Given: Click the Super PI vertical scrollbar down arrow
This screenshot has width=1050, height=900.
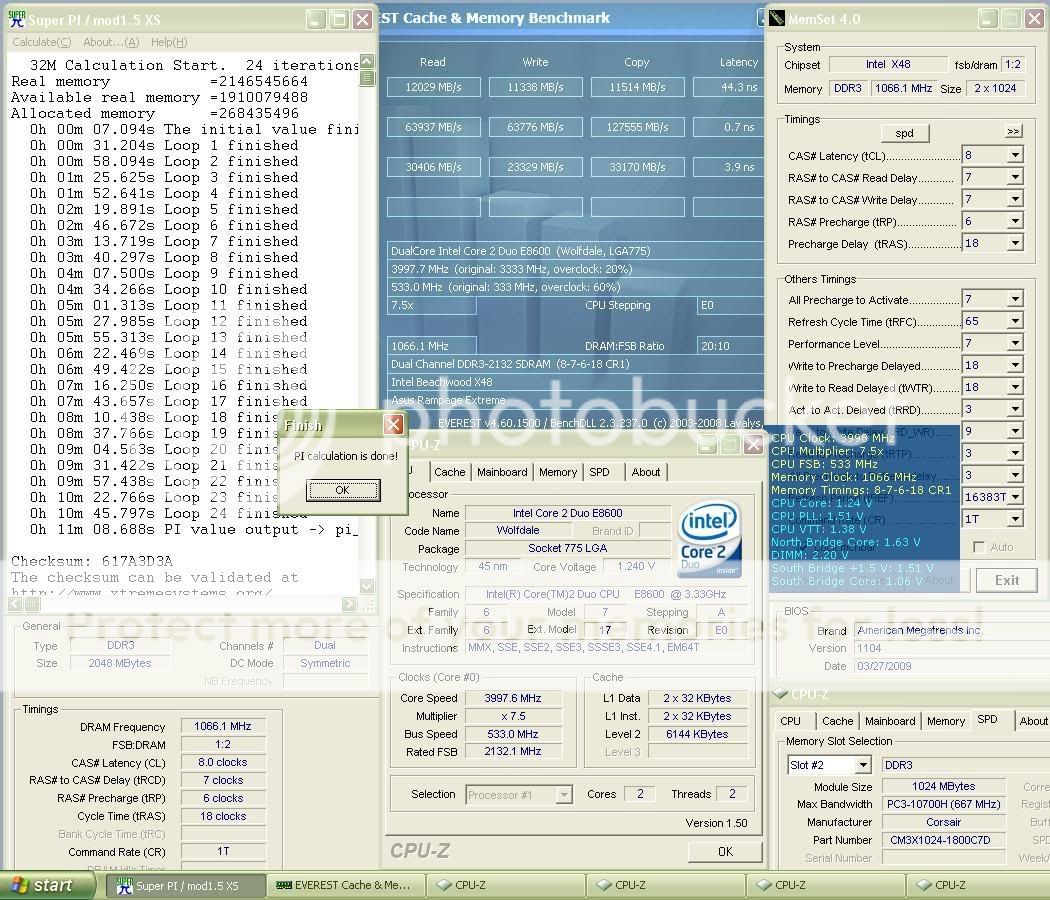Looking at the screenshot, I should coord(367,587).
